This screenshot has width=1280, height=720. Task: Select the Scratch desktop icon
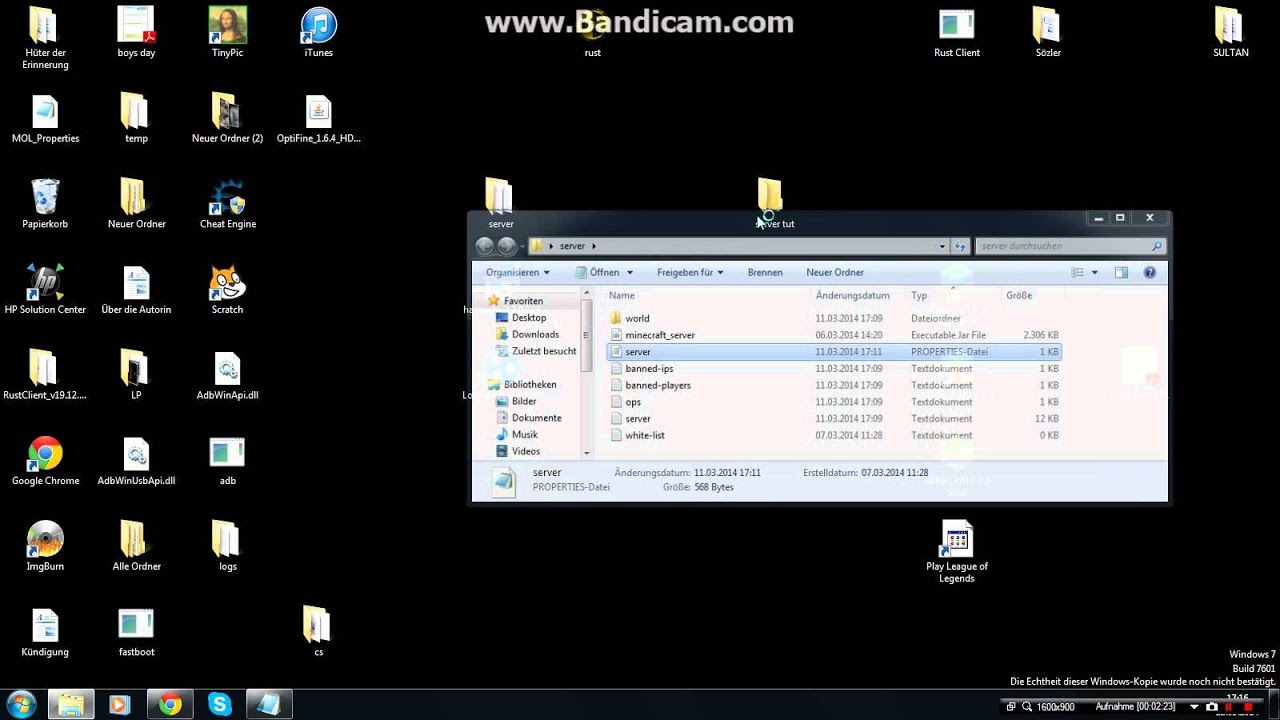pyautogui.click(x=227, y=290)
